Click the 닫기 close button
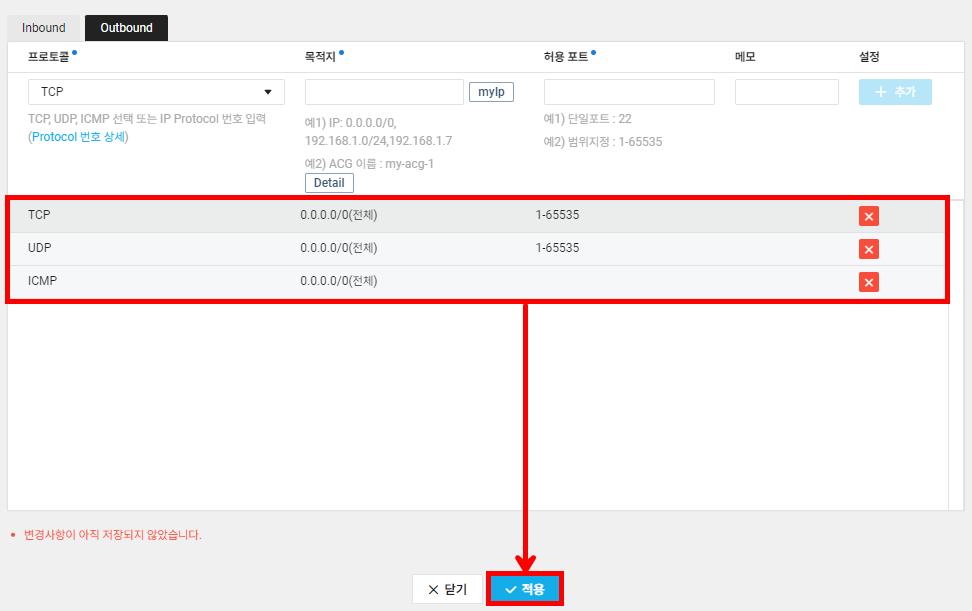The height and width of the screenshot is (611, 972). pyautogui.click(x=448, y=589)
